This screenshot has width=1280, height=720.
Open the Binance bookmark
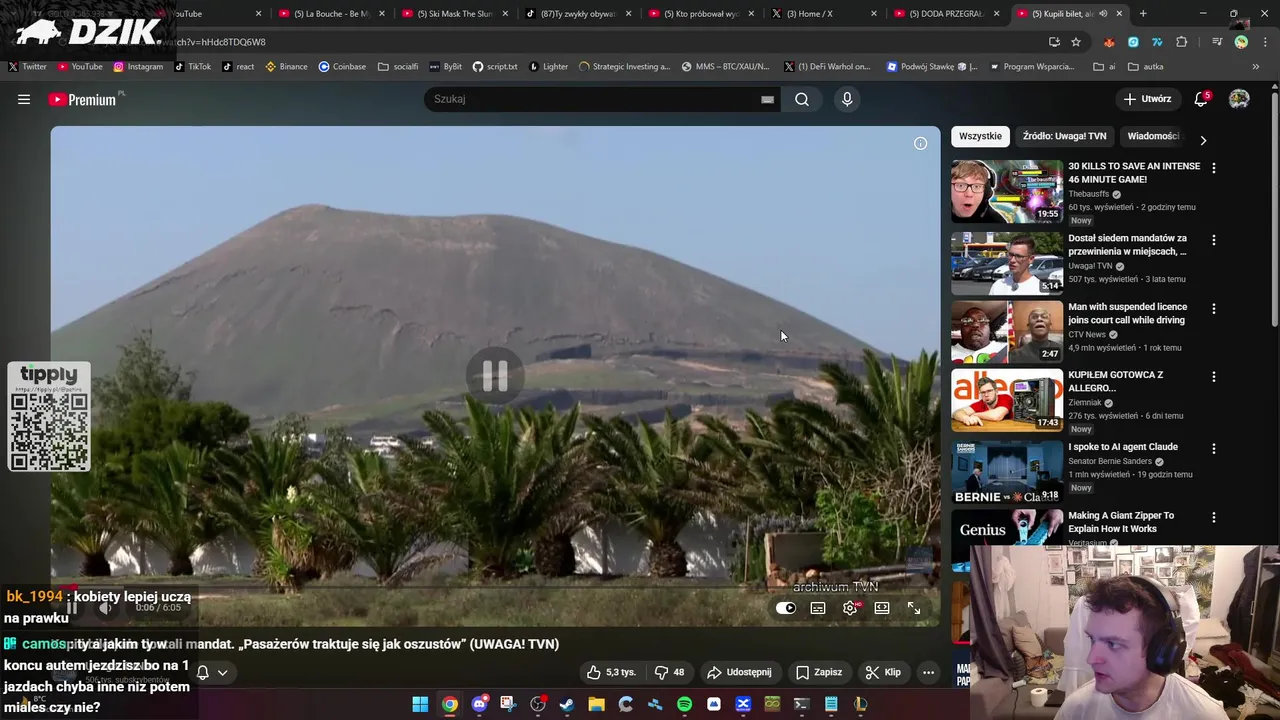point(286,67)
